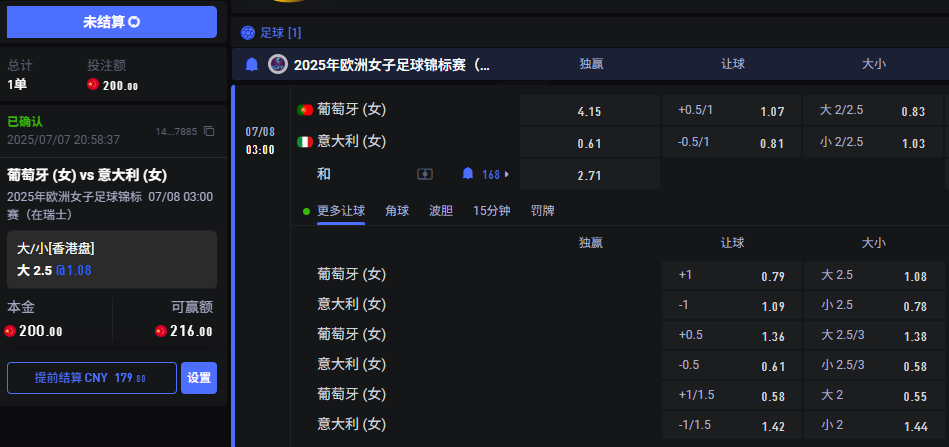
Task: Expand all 168 markets arrow
Action: click(506, 174)
